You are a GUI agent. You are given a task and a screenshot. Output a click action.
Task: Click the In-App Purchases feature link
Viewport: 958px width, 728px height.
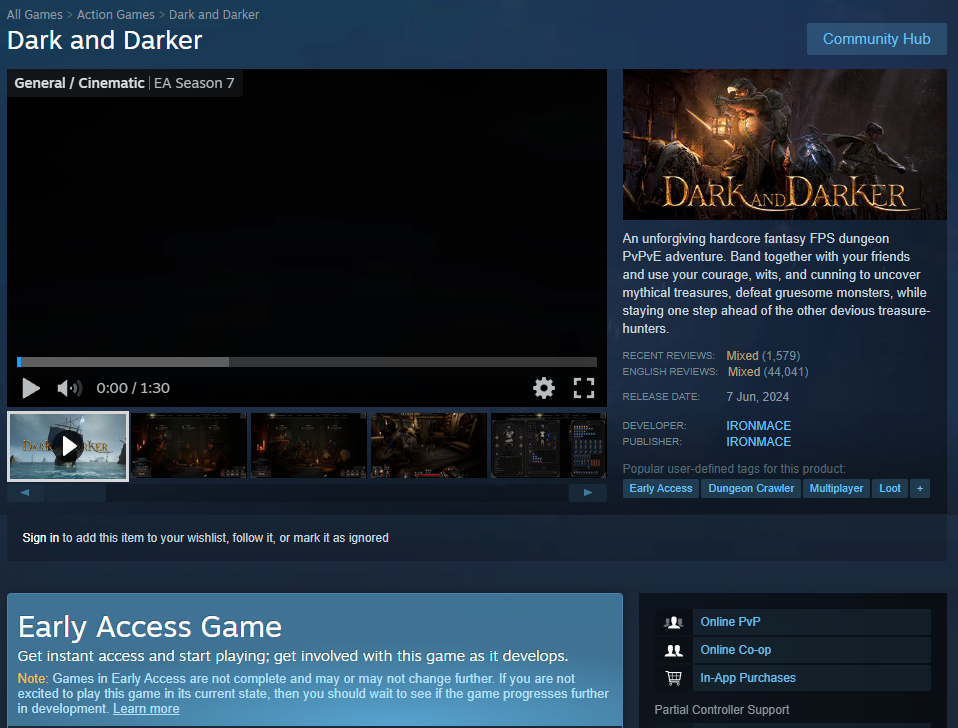pyautogui.click(x=811, y=678)
